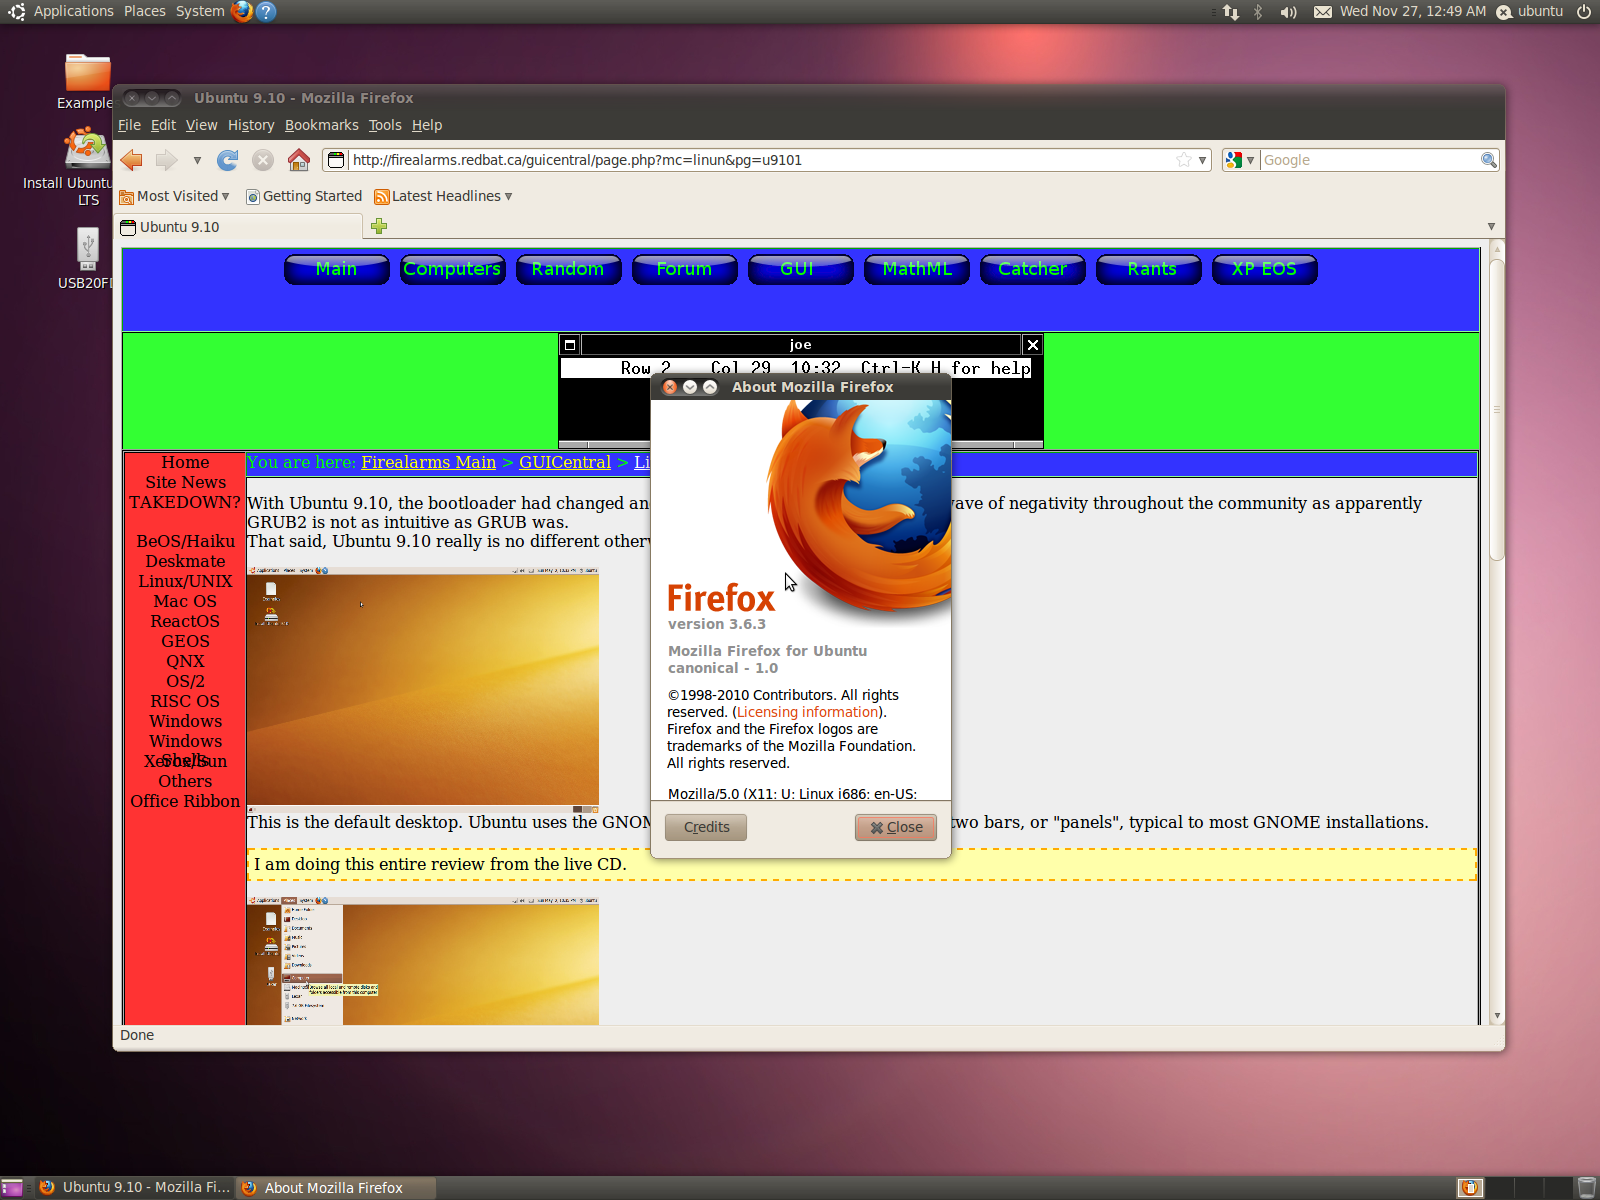Select the Examples folder on desktop

pos(87,82)
